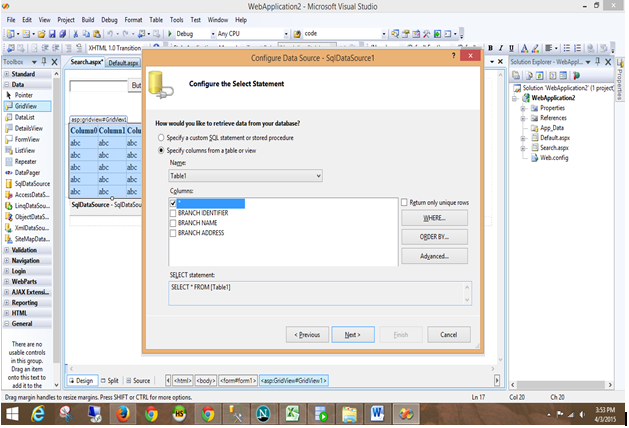Click the bulleted list icon
This screenshot has height=428, width=629.
[566, 48]
